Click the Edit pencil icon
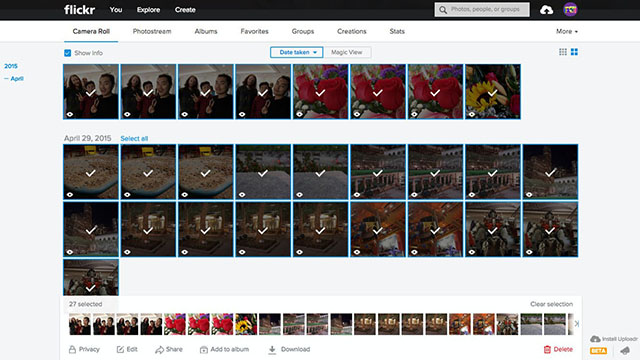The height and width of the screenshot is (360, 640). [x=120, y=349]
